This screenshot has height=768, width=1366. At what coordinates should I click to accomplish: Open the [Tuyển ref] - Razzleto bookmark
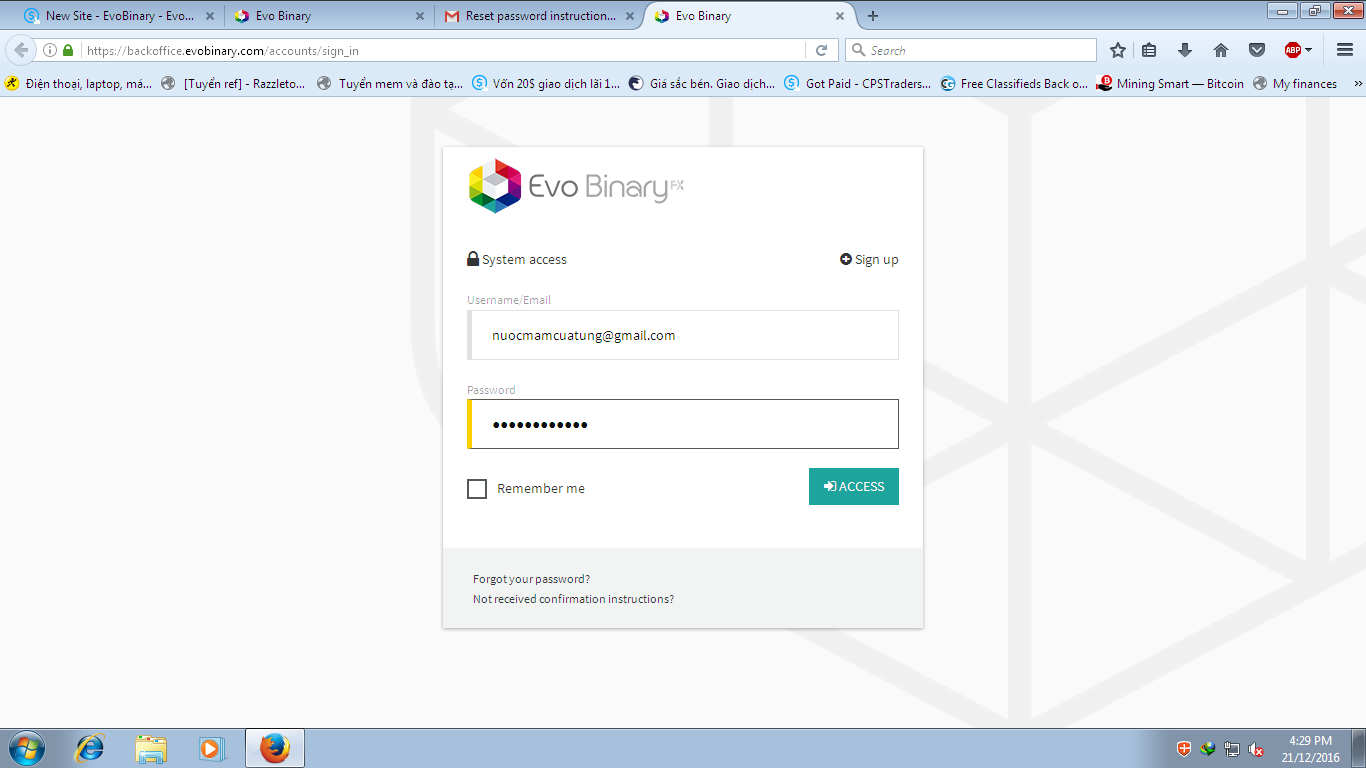[x=233, y=84]
